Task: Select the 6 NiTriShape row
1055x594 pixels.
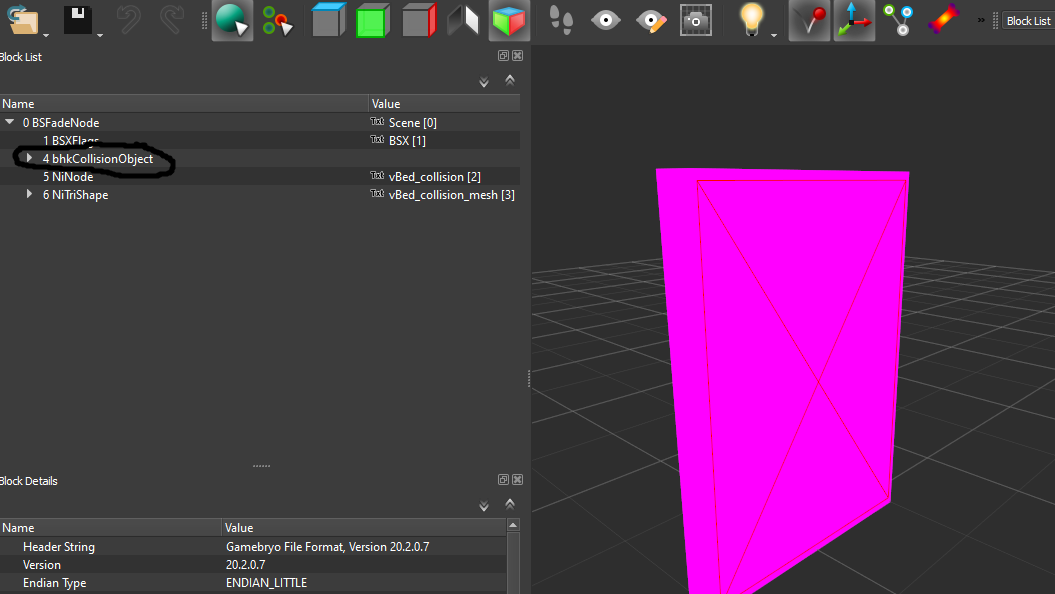Action: [x=260, y=194]
